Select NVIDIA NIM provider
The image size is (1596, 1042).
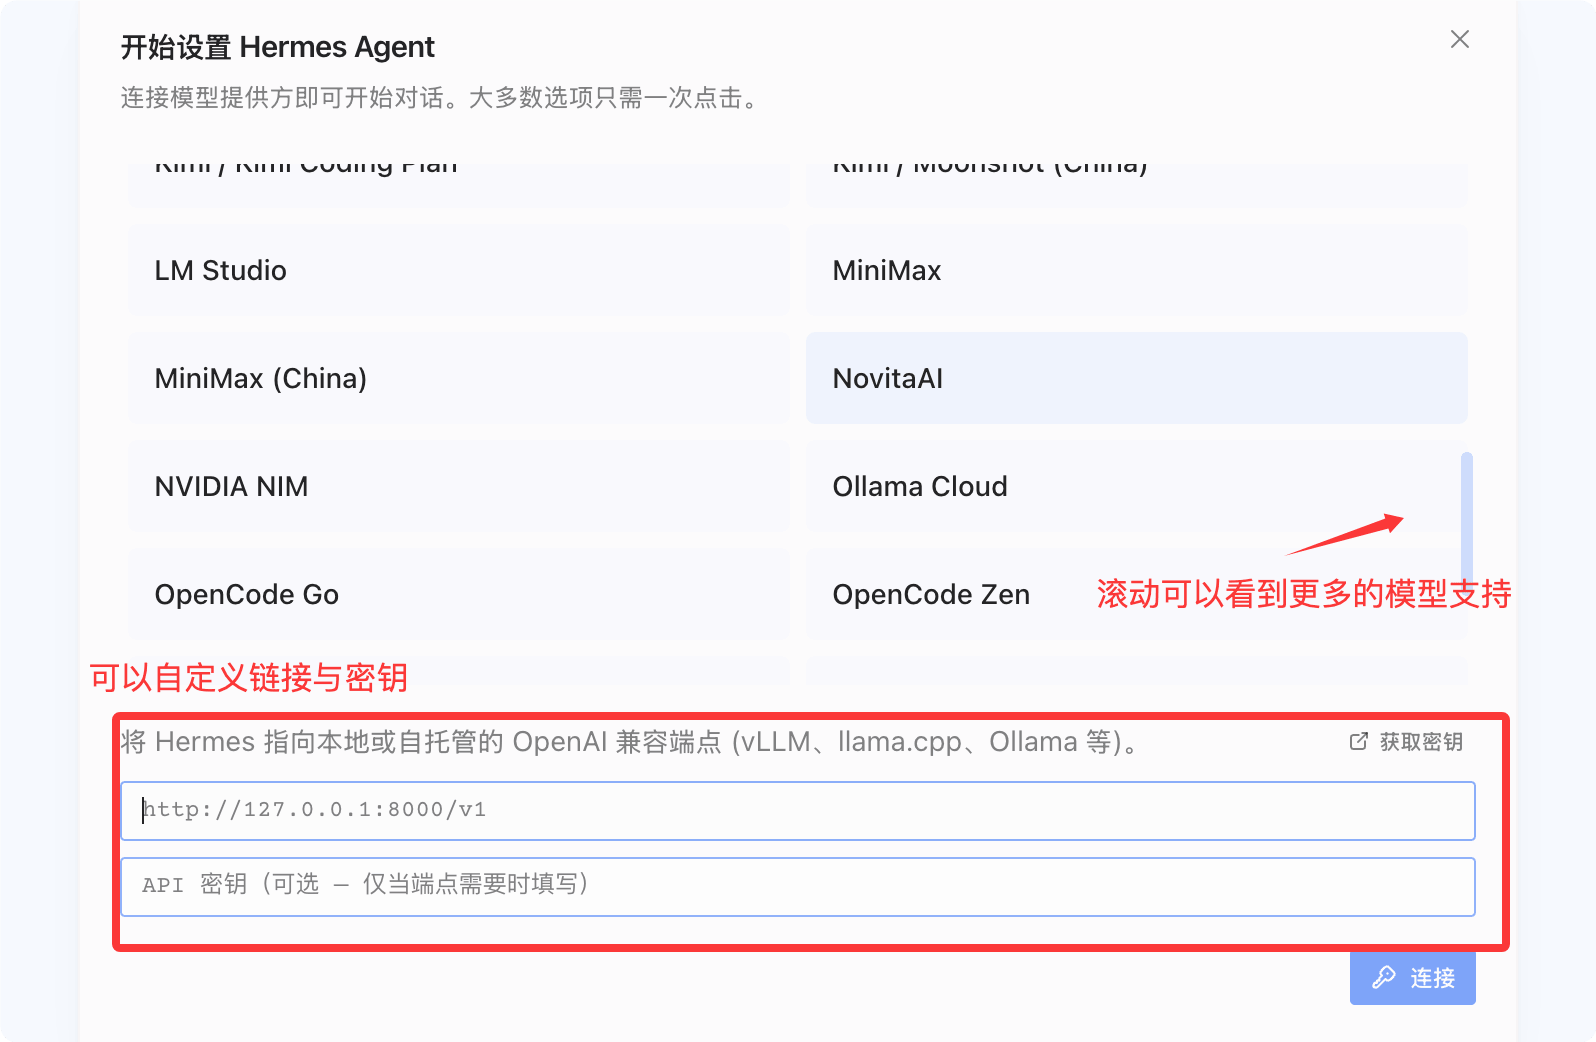459,486
